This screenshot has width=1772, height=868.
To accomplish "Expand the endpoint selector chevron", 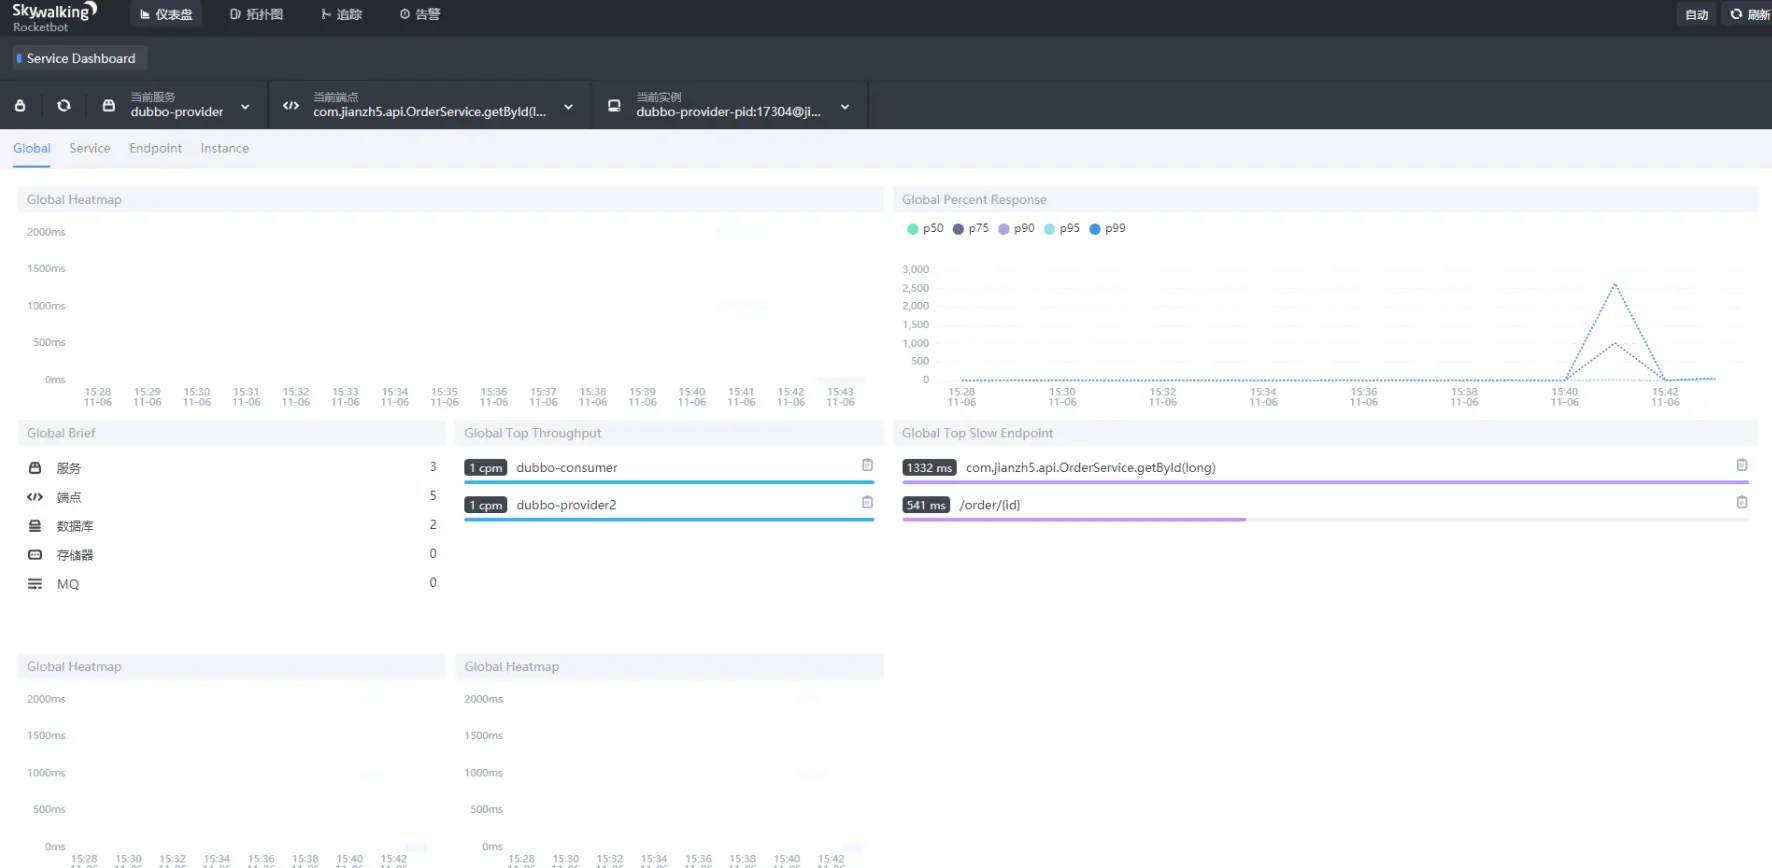I will click(569, 107).
